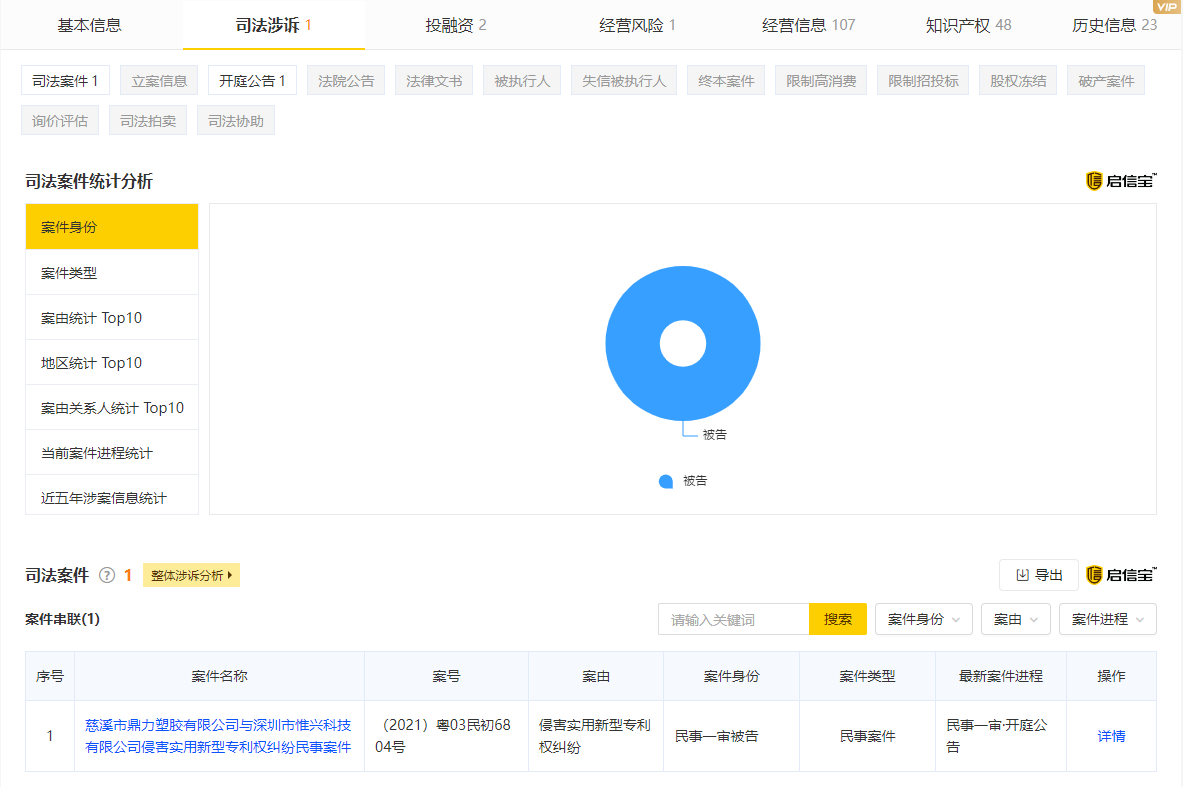Open the 案由 filter dropdown
The width and height of the screenshot is (1183, 787).
[1015, 619]
